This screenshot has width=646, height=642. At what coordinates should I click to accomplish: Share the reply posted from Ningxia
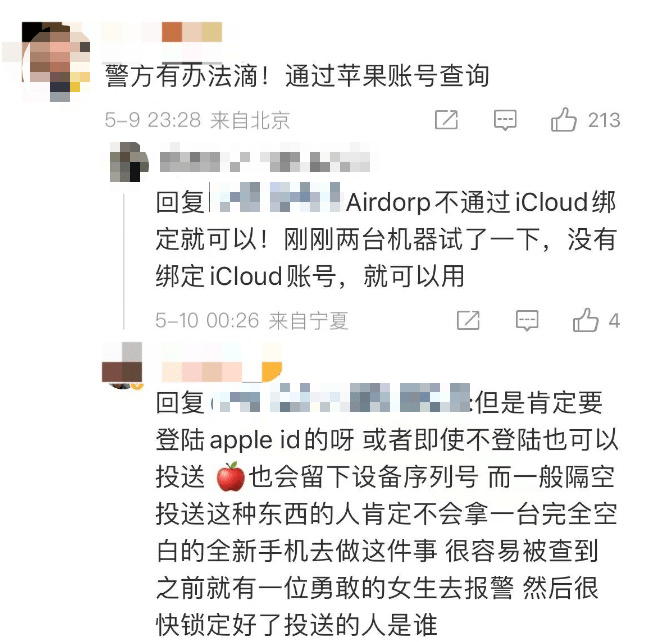point(468,320)
